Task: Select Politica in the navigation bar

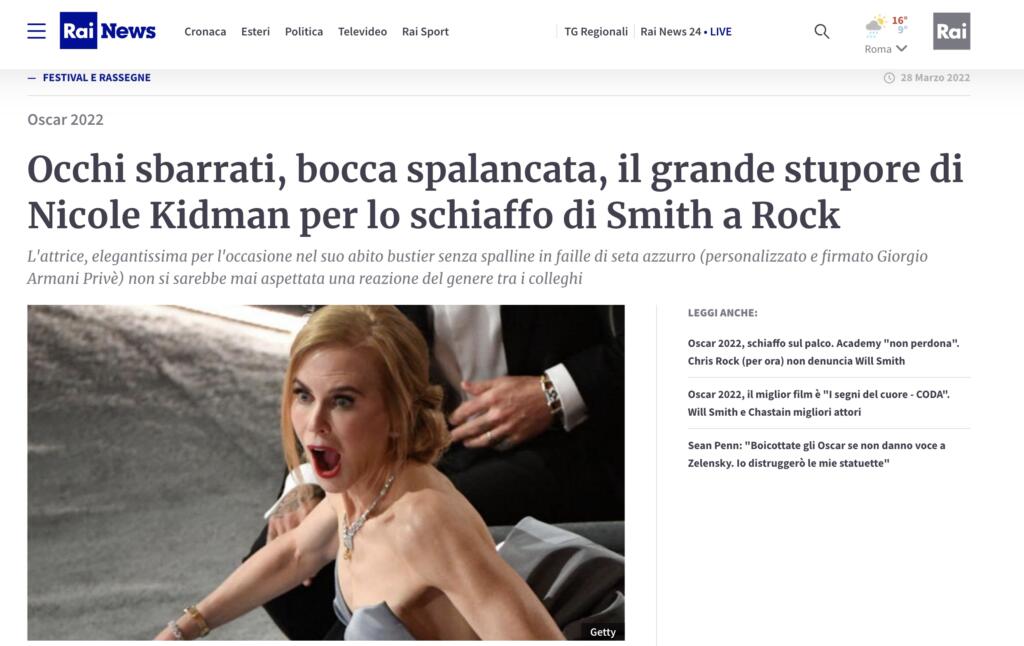Action: (304, 31)
